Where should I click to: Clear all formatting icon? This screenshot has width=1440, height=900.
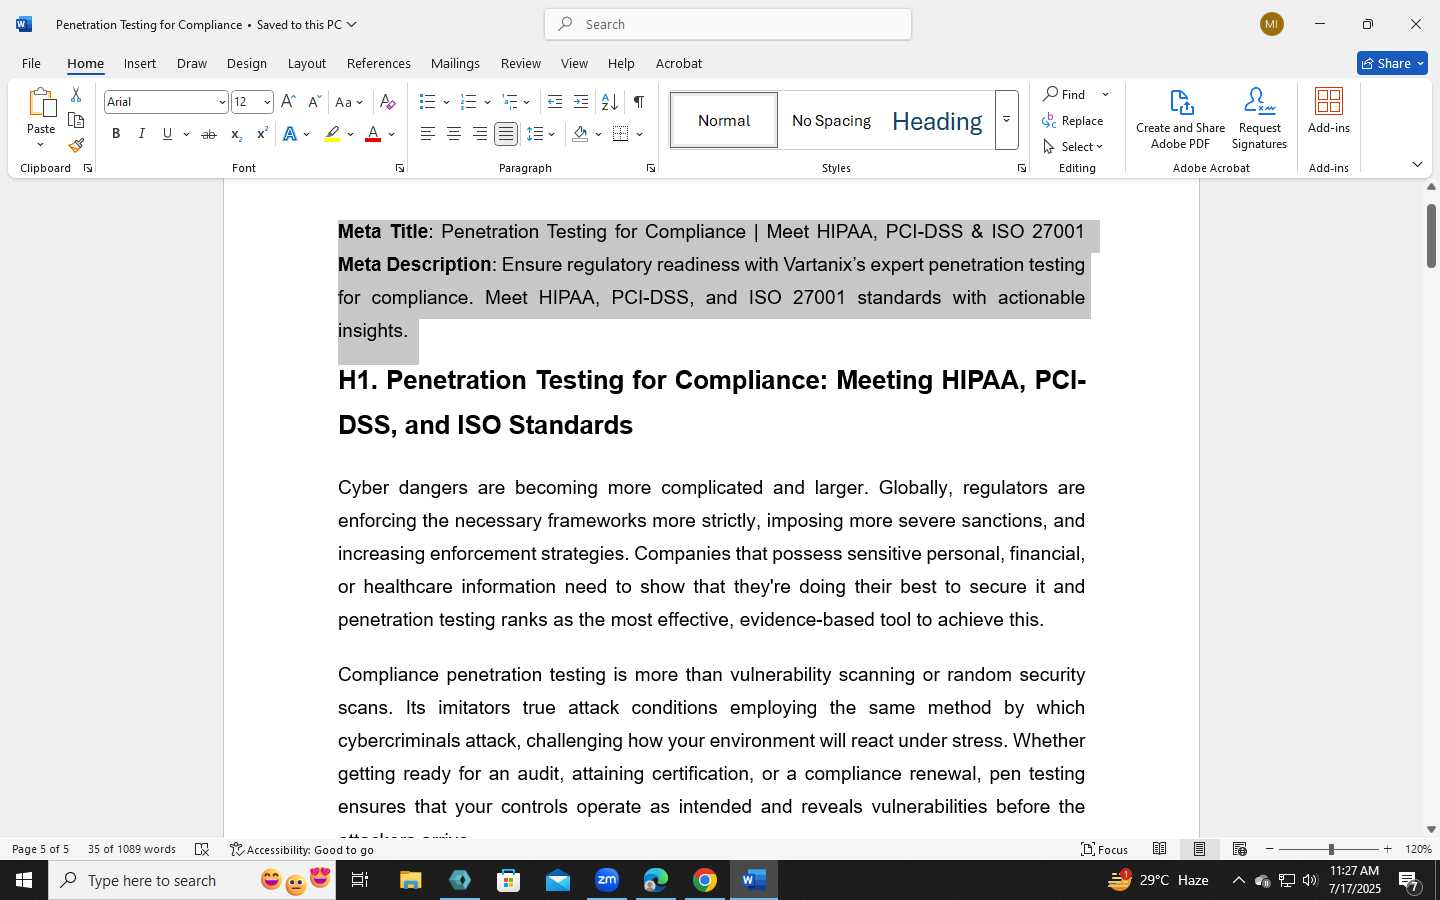[388, 102]
